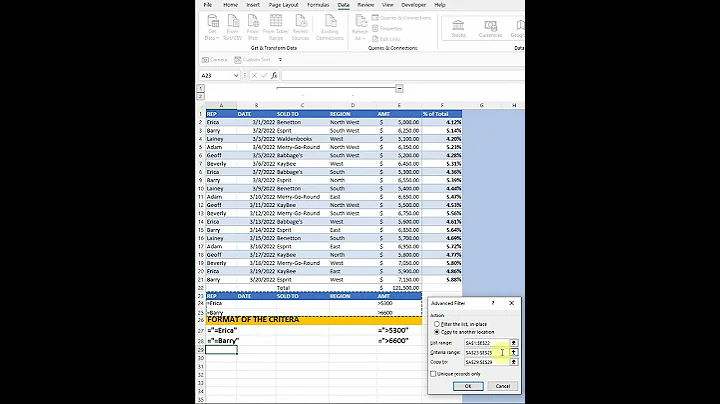720x404 pixels.
Task: Click the List range input field
Action: (x=486, y=343)
